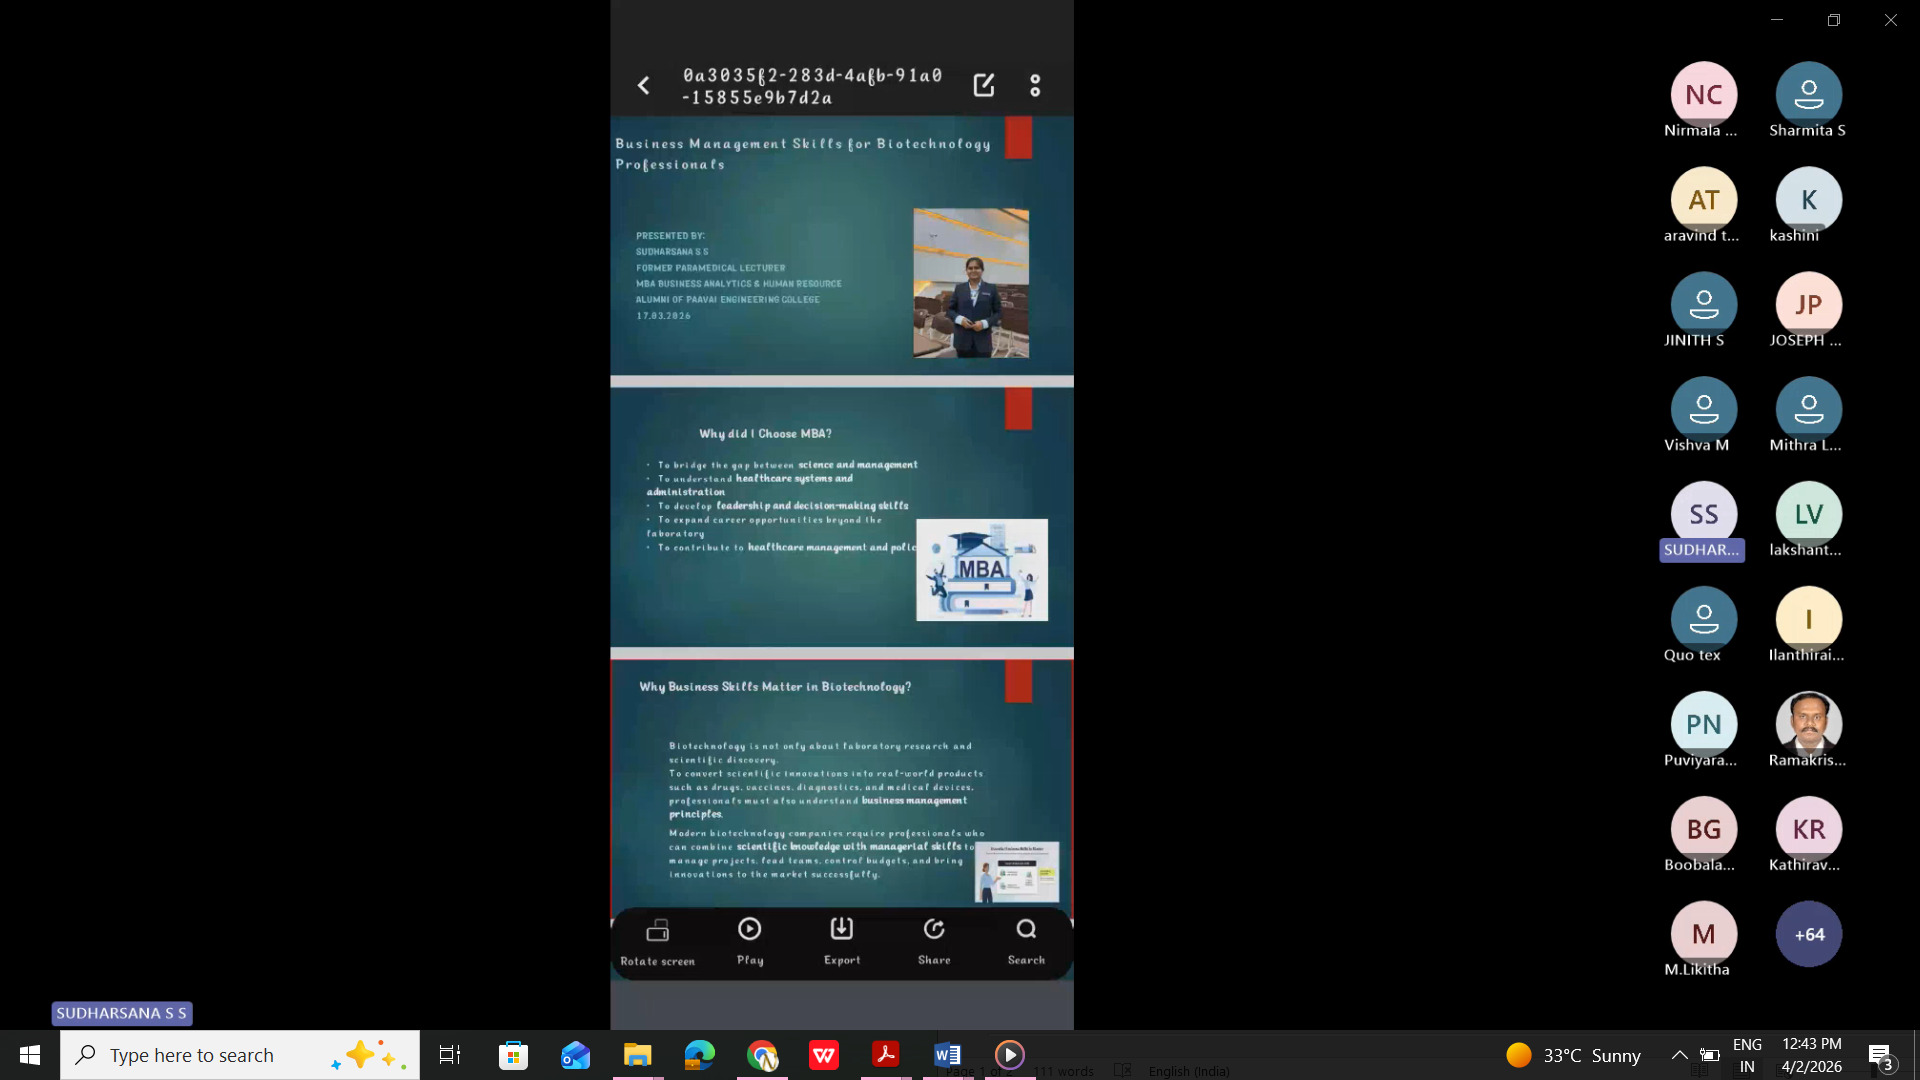
Task: Select the Business Management Skills title slide
Action: click(842, 246)
